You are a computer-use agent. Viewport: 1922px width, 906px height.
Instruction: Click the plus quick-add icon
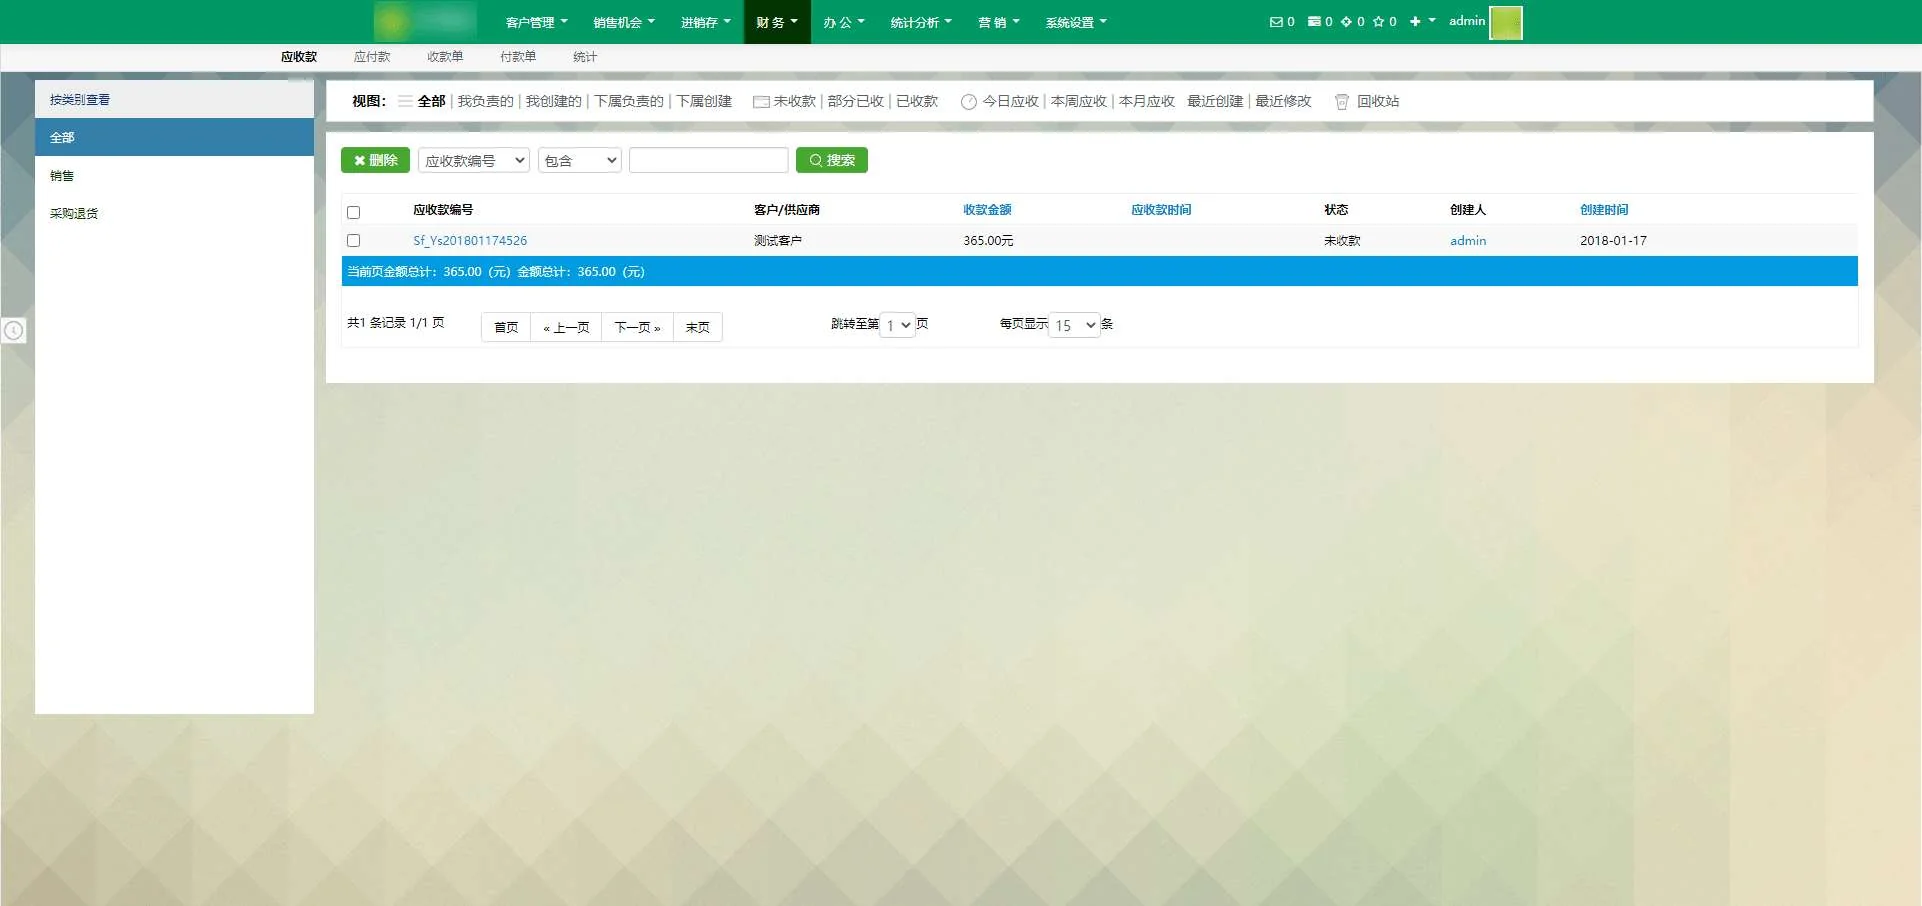point(1415,22)
